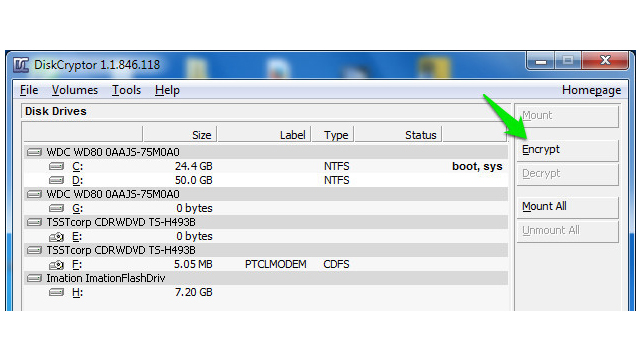Click NTFS type in the D: row
640x360 pixels.
click(337, 180)
